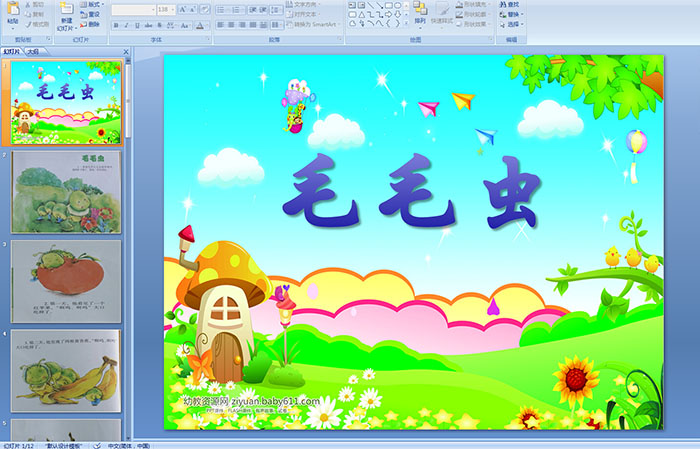
Task: Open the Align Text (对齐文本) menu
Action: [303, 14]
